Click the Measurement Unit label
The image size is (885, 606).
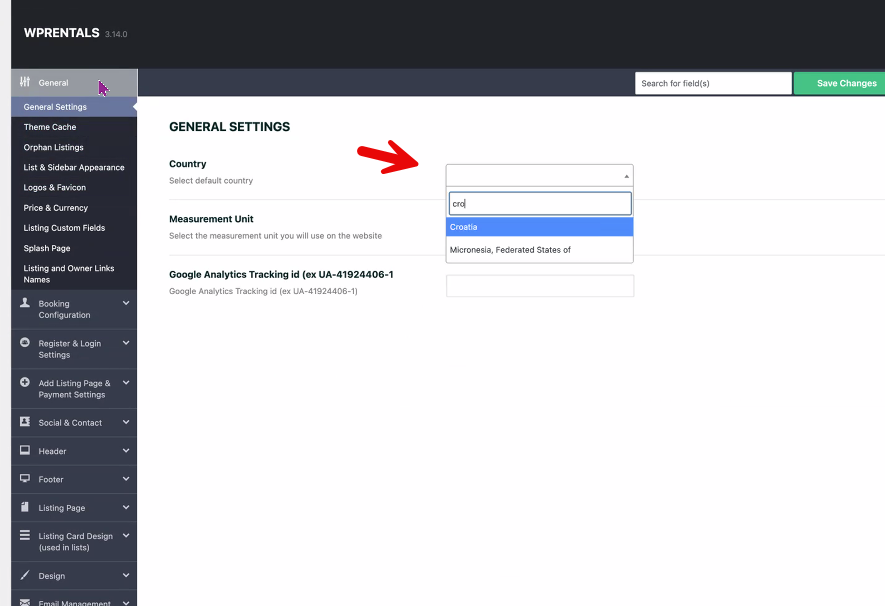pos(211,219)
